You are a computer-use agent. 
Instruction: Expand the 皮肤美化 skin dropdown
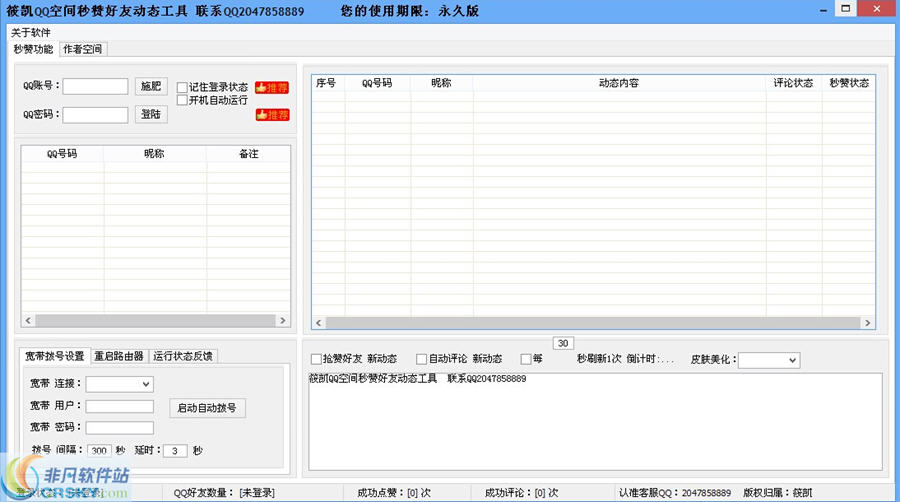[x=768, y=360]
